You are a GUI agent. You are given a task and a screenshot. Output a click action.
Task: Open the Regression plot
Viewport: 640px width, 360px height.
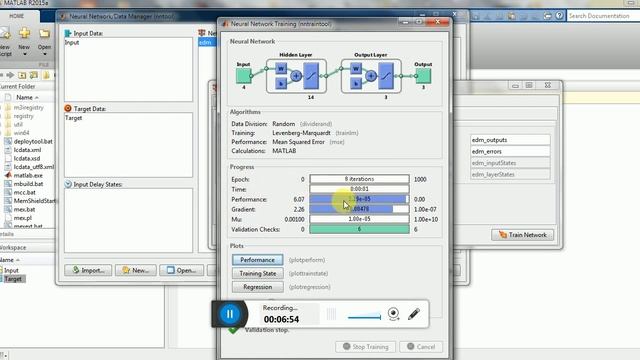(x=258, y=287)
